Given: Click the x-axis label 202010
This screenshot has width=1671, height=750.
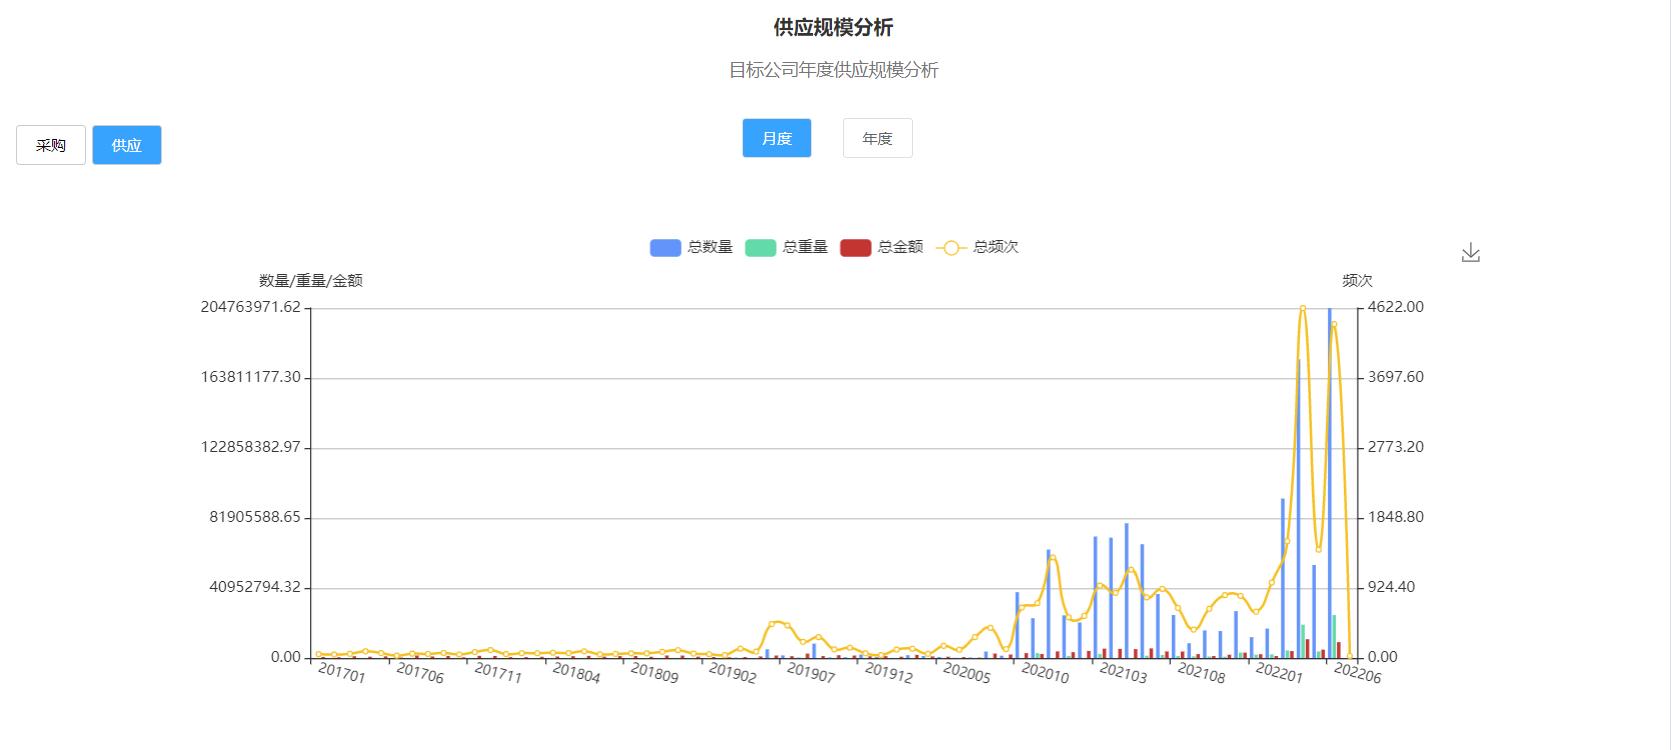Looking at the screenshot, I should tap(1045, 673).
